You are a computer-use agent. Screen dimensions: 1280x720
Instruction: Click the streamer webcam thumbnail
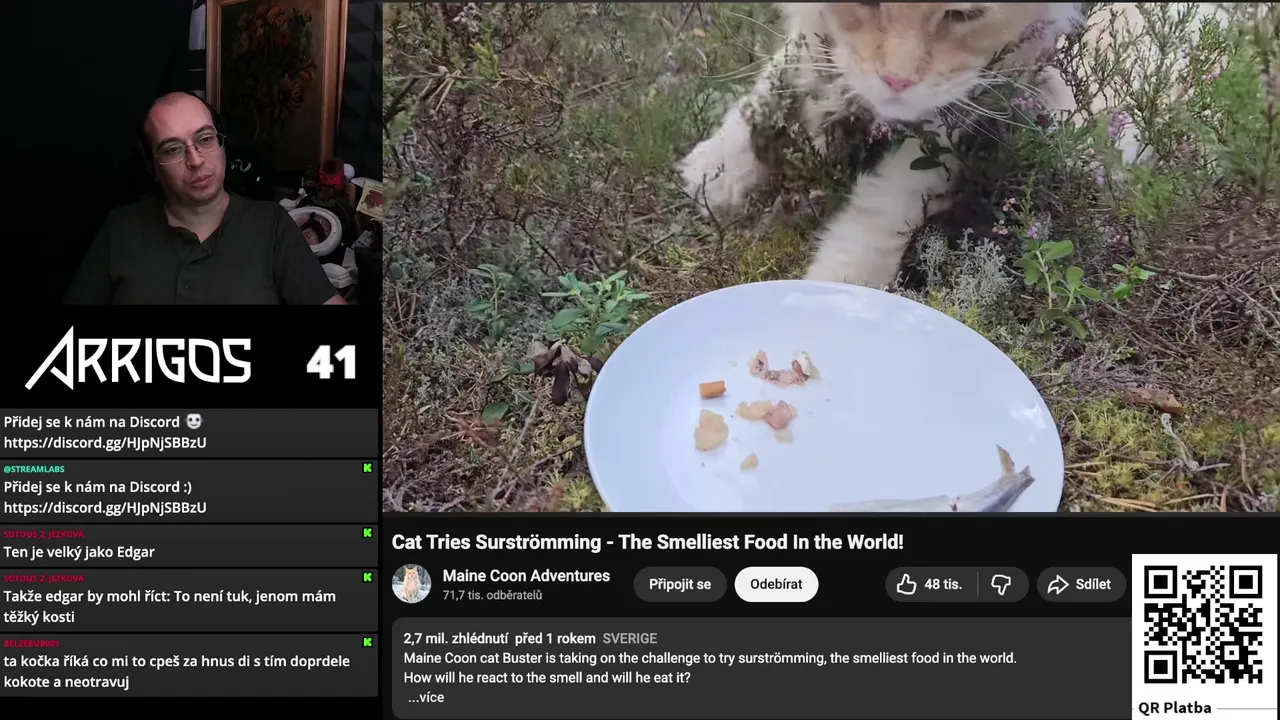(x=190, y=152)
